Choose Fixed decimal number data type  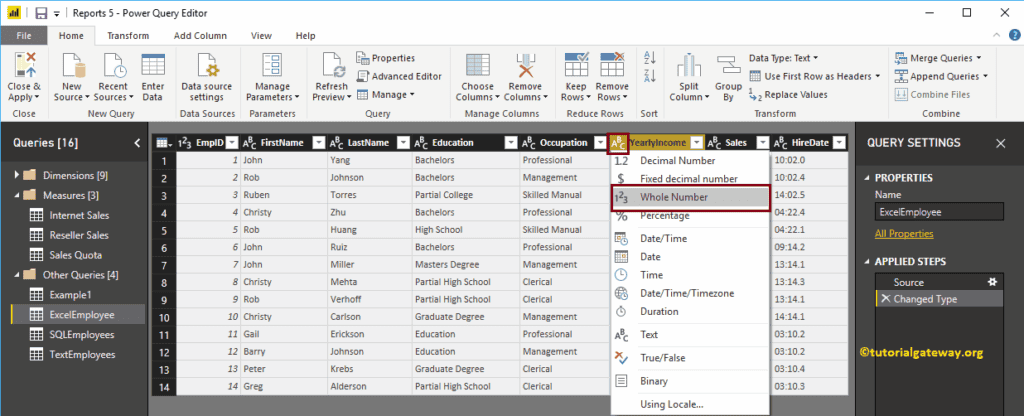click(691, 179)
